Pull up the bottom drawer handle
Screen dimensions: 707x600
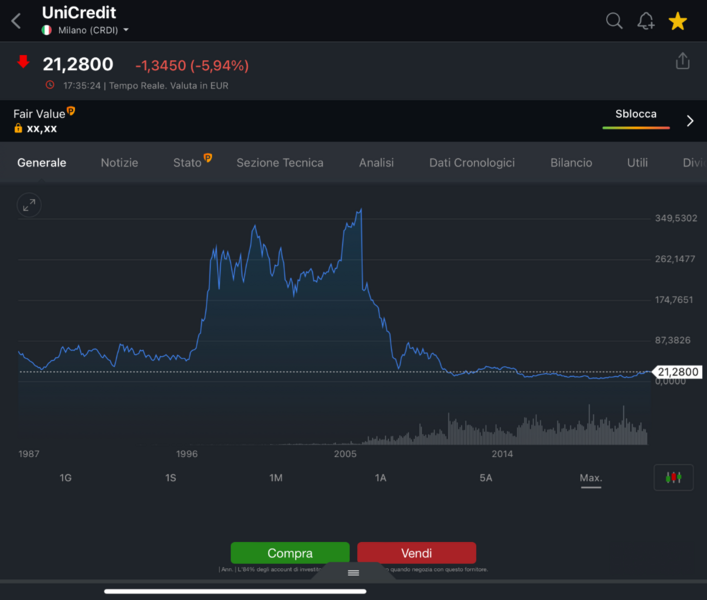point(353,573)
